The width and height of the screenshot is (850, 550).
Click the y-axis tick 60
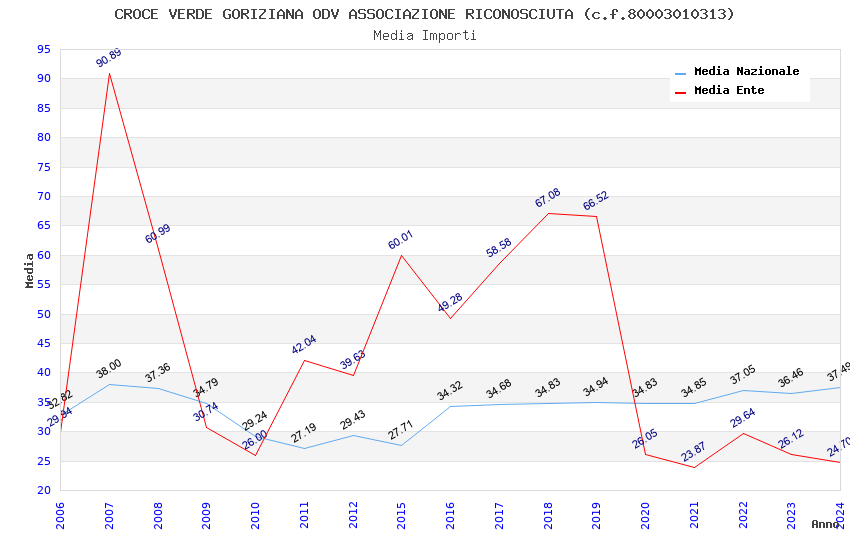pos(44,255)
